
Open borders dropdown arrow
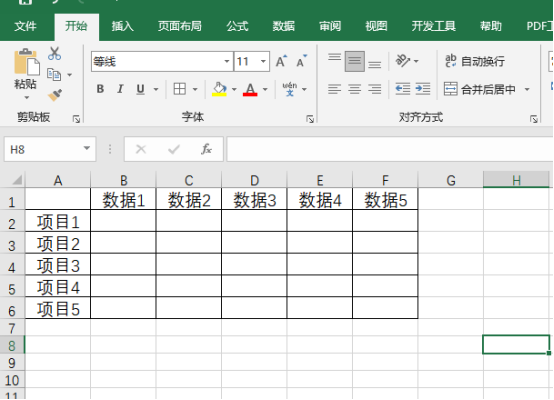click(x=195, y=89)
